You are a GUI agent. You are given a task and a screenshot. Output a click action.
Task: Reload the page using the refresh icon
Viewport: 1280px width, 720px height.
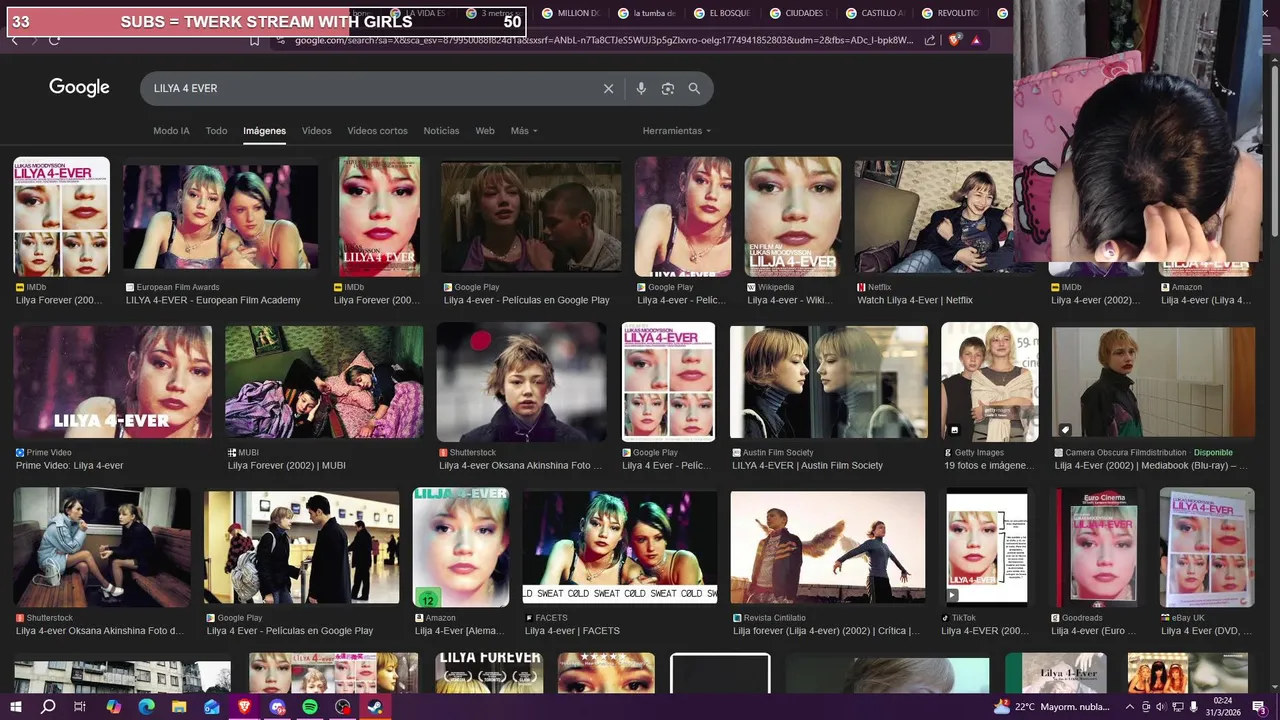[54, 40]
